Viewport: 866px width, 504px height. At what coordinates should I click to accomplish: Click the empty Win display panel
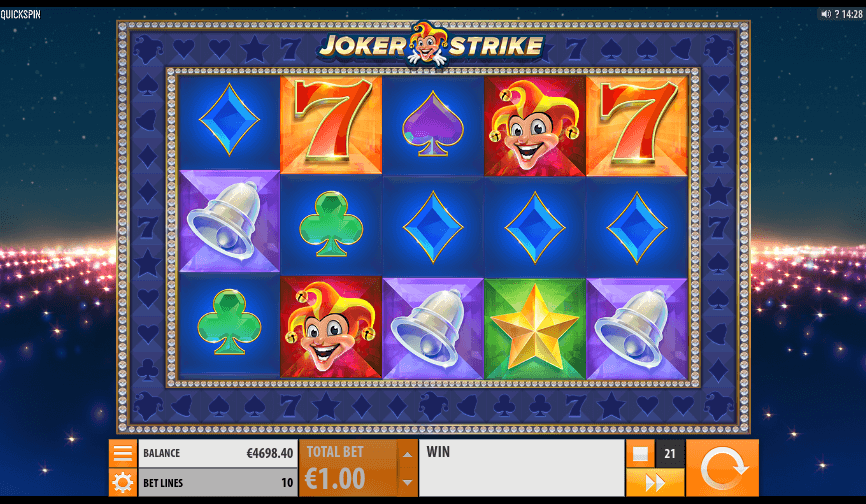tap(521, 468)
